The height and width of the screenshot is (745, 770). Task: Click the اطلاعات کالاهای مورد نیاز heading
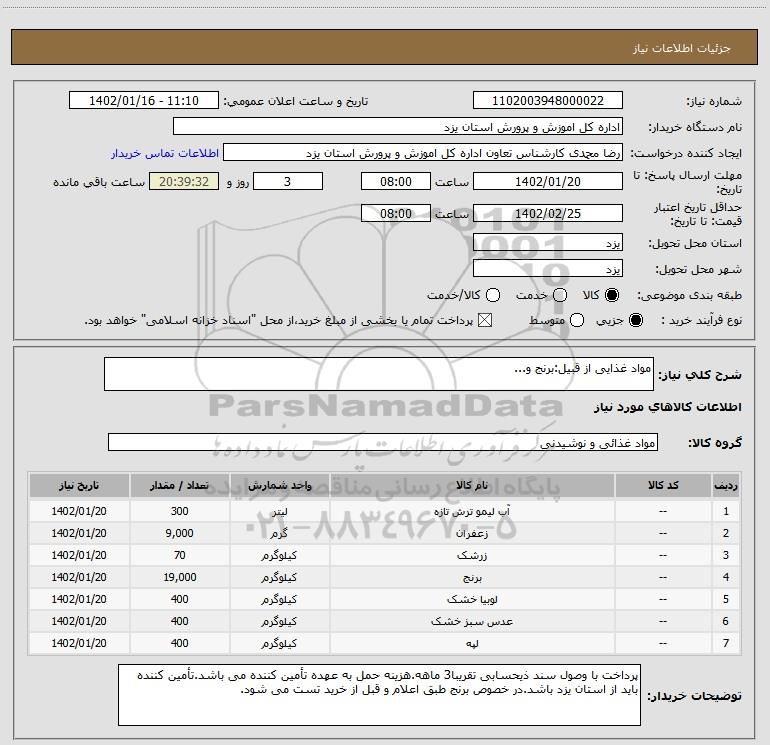click(x=667, y=407)
